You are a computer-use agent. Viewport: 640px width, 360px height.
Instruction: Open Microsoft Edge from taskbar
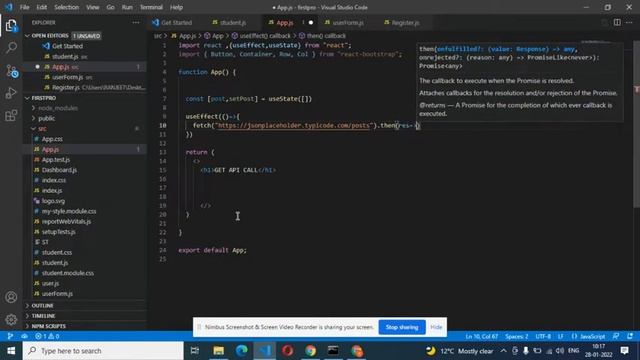[242, 351]
